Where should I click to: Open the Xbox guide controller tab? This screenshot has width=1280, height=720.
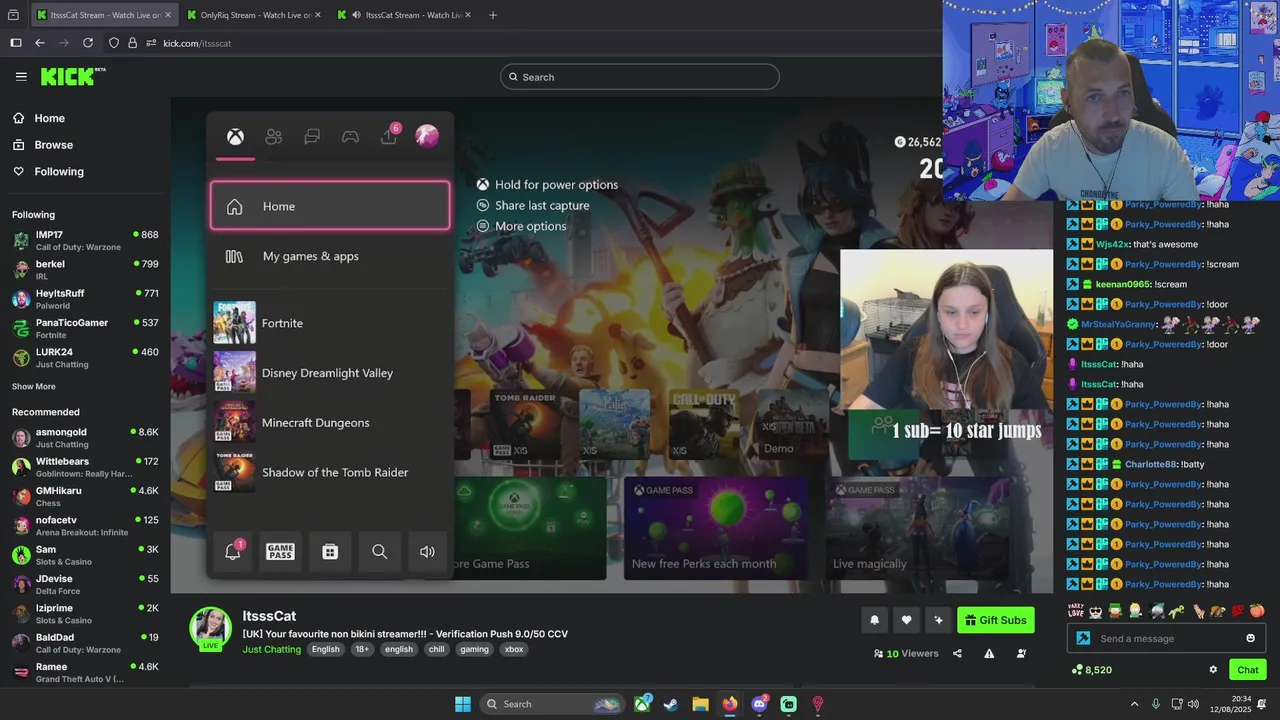coord(350,137)
